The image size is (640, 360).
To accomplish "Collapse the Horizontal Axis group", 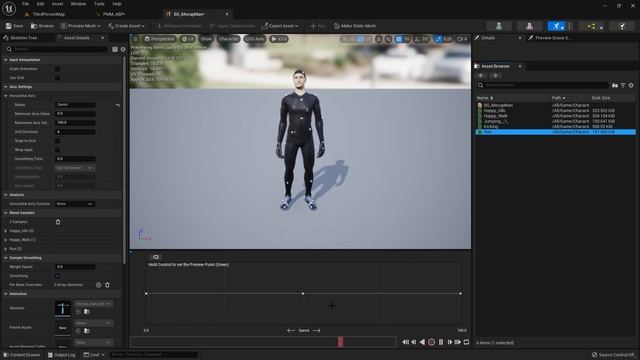I will point(6,96).
